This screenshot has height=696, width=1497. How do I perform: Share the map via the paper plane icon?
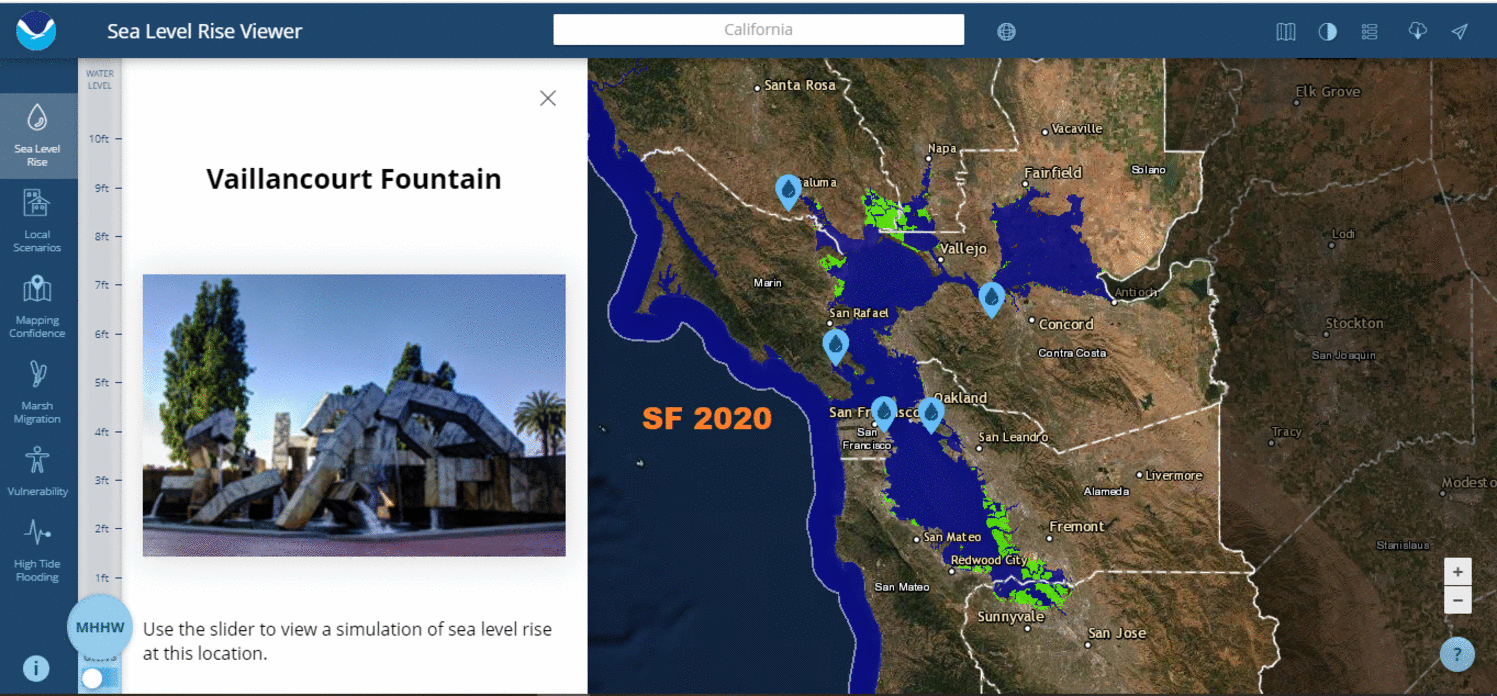1459,31
